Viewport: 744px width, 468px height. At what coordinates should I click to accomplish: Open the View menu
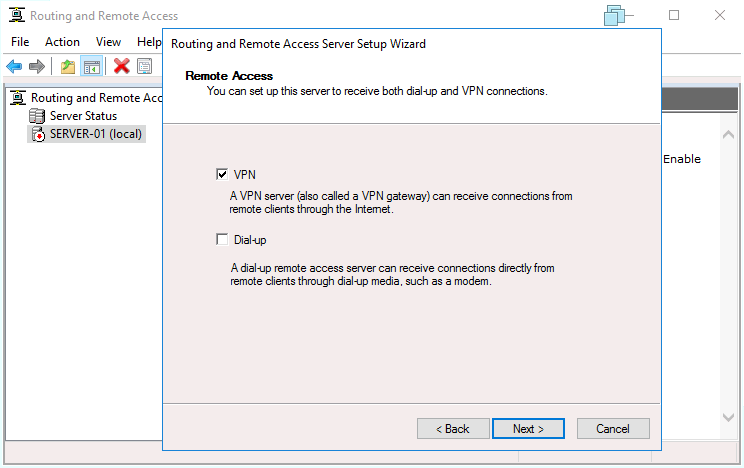[x=108, y=42]
